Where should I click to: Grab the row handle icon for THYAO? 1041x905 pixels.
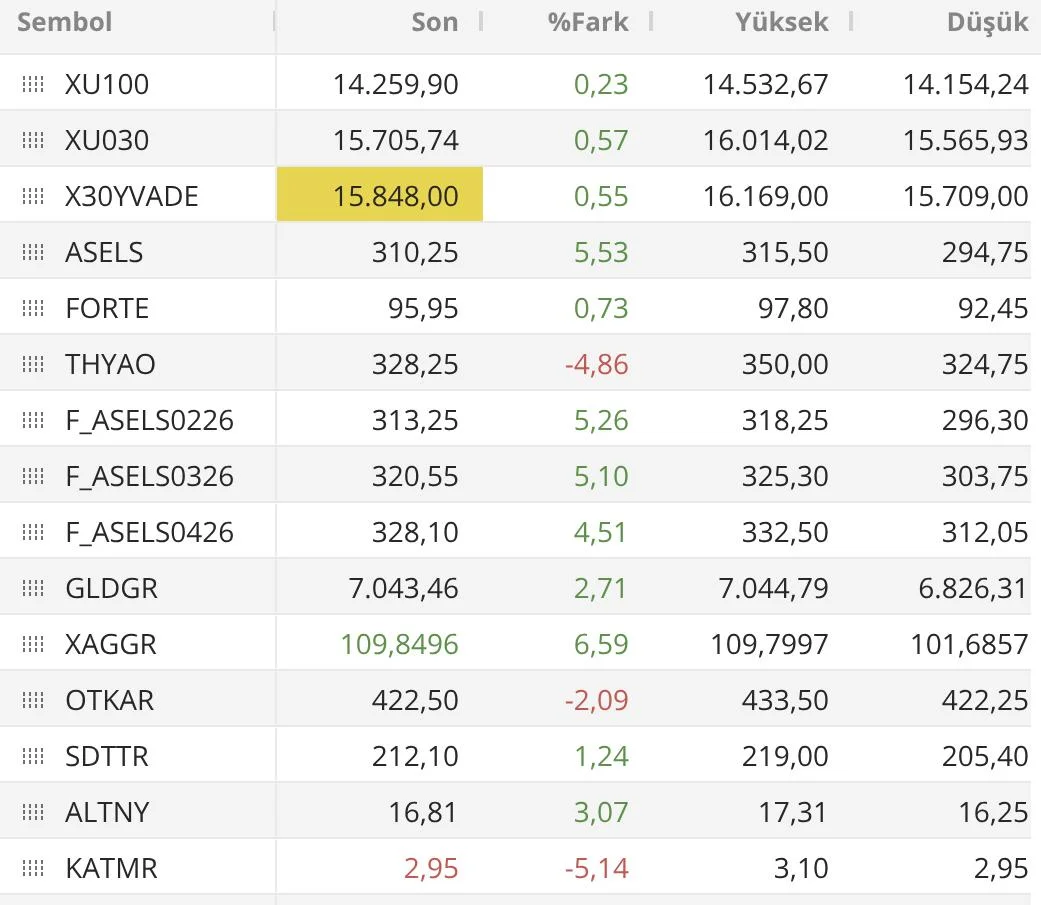click(33, 364)
